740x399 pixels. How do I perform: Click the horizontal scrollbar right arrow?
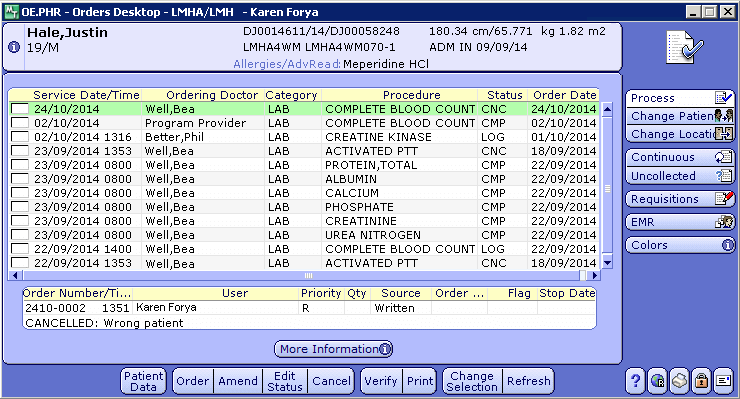595,275
